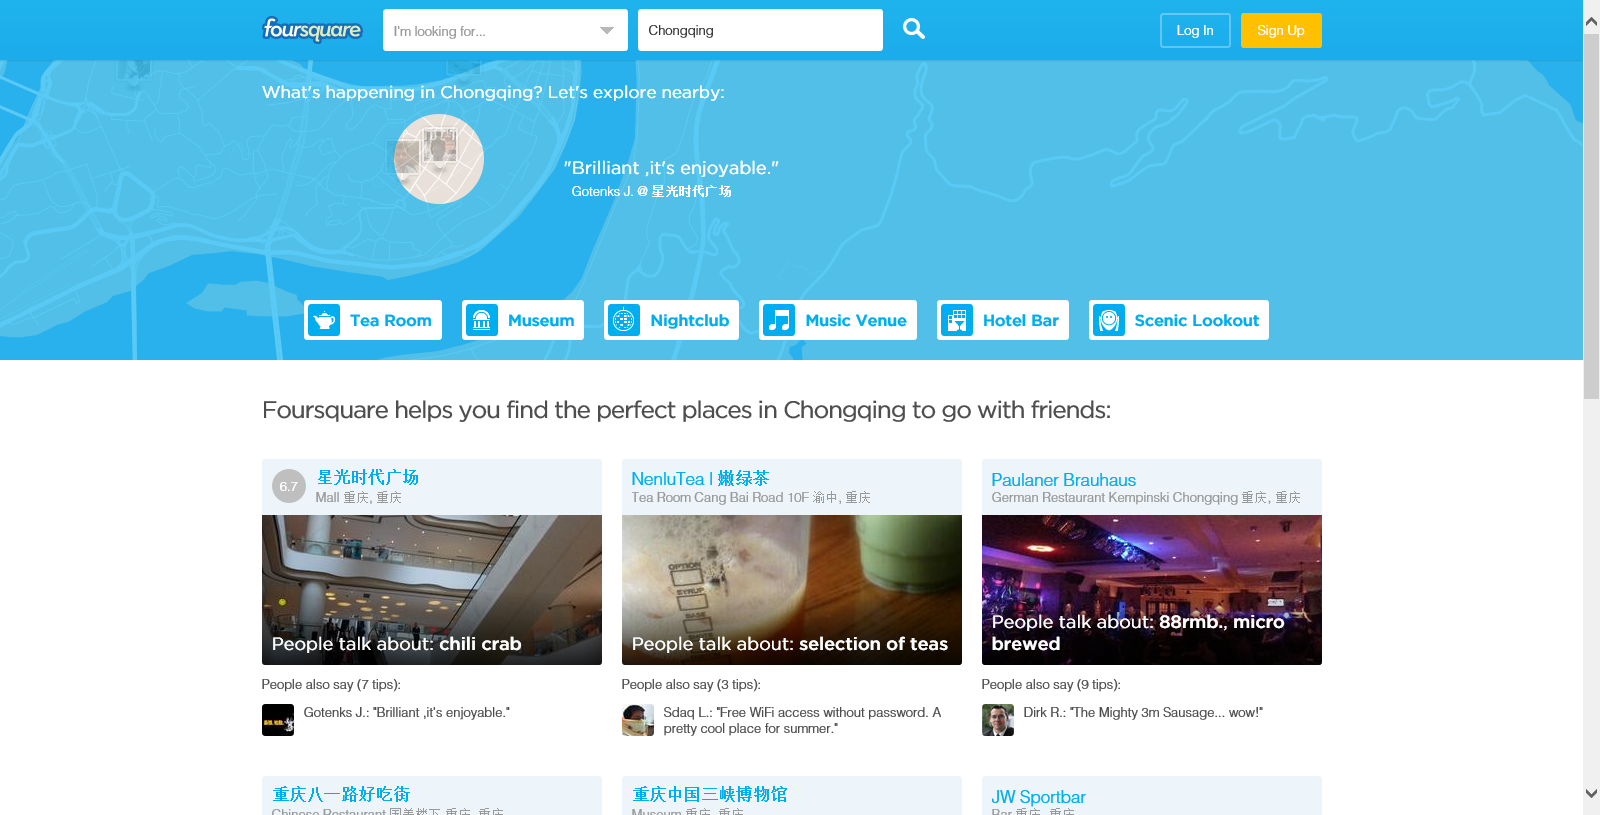Image resolution: width=1600 pixels, height=815 pixels.
Task: Click 'People also say (9 tips):' text
Action: pos(1051,684)
